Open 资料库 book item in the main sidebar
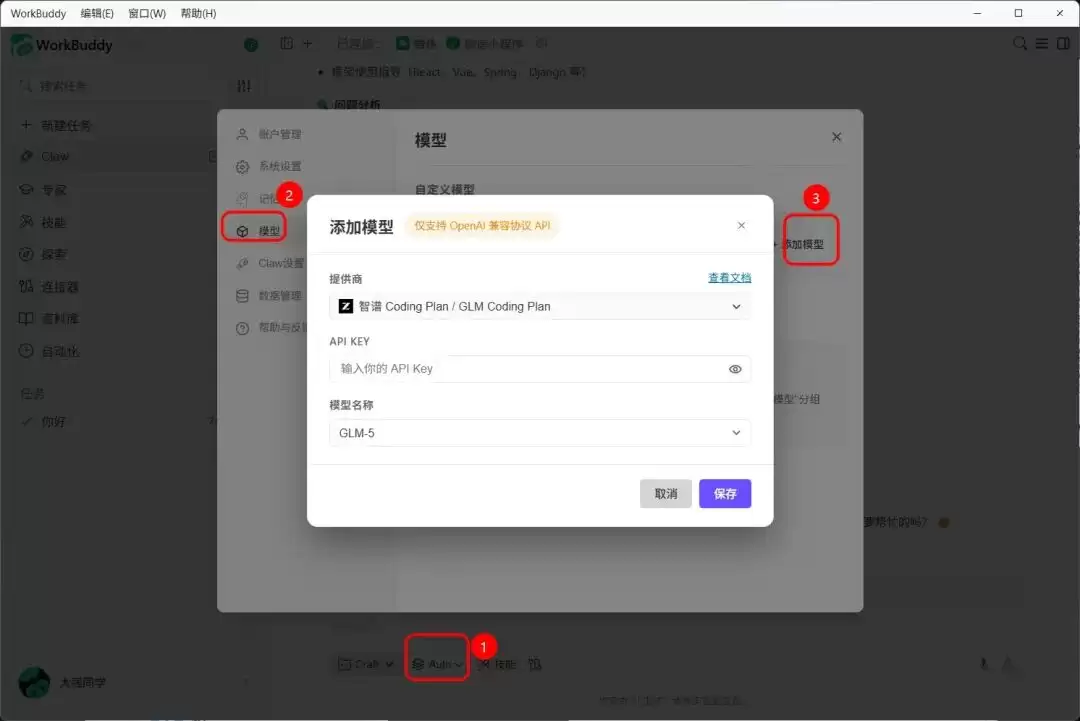The image size is (1080, 721). (49, 318)
